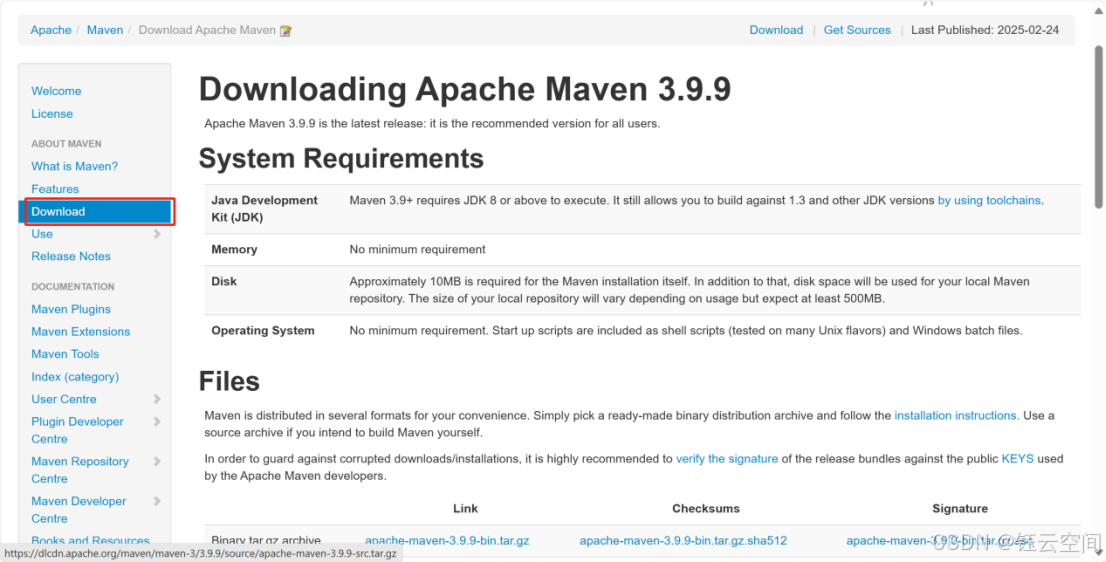Click the 'System Requirements' heading

(341, 159)
